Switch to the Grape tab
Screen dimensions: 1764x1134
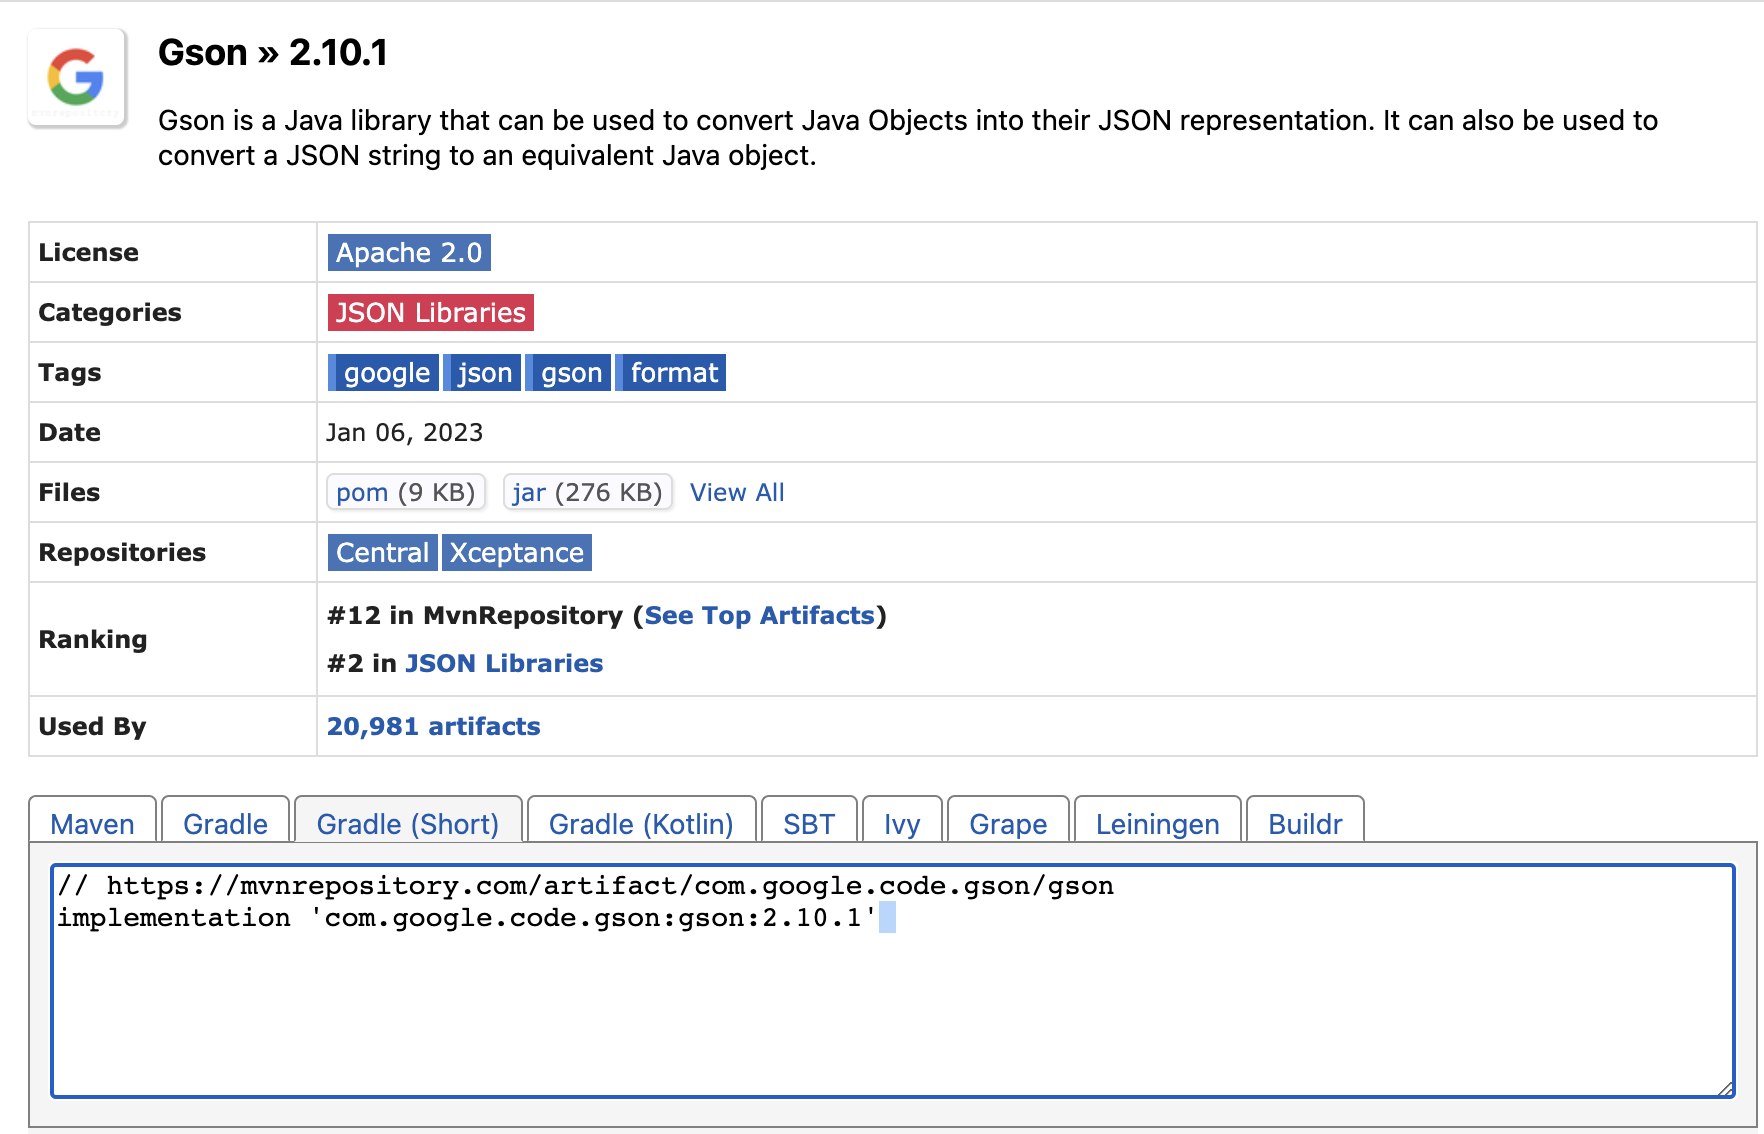click(x=1008, y=821)
